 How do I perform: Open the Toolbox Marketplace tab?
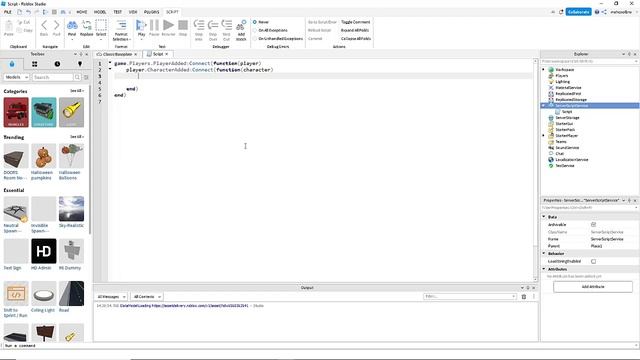[12, 64]
